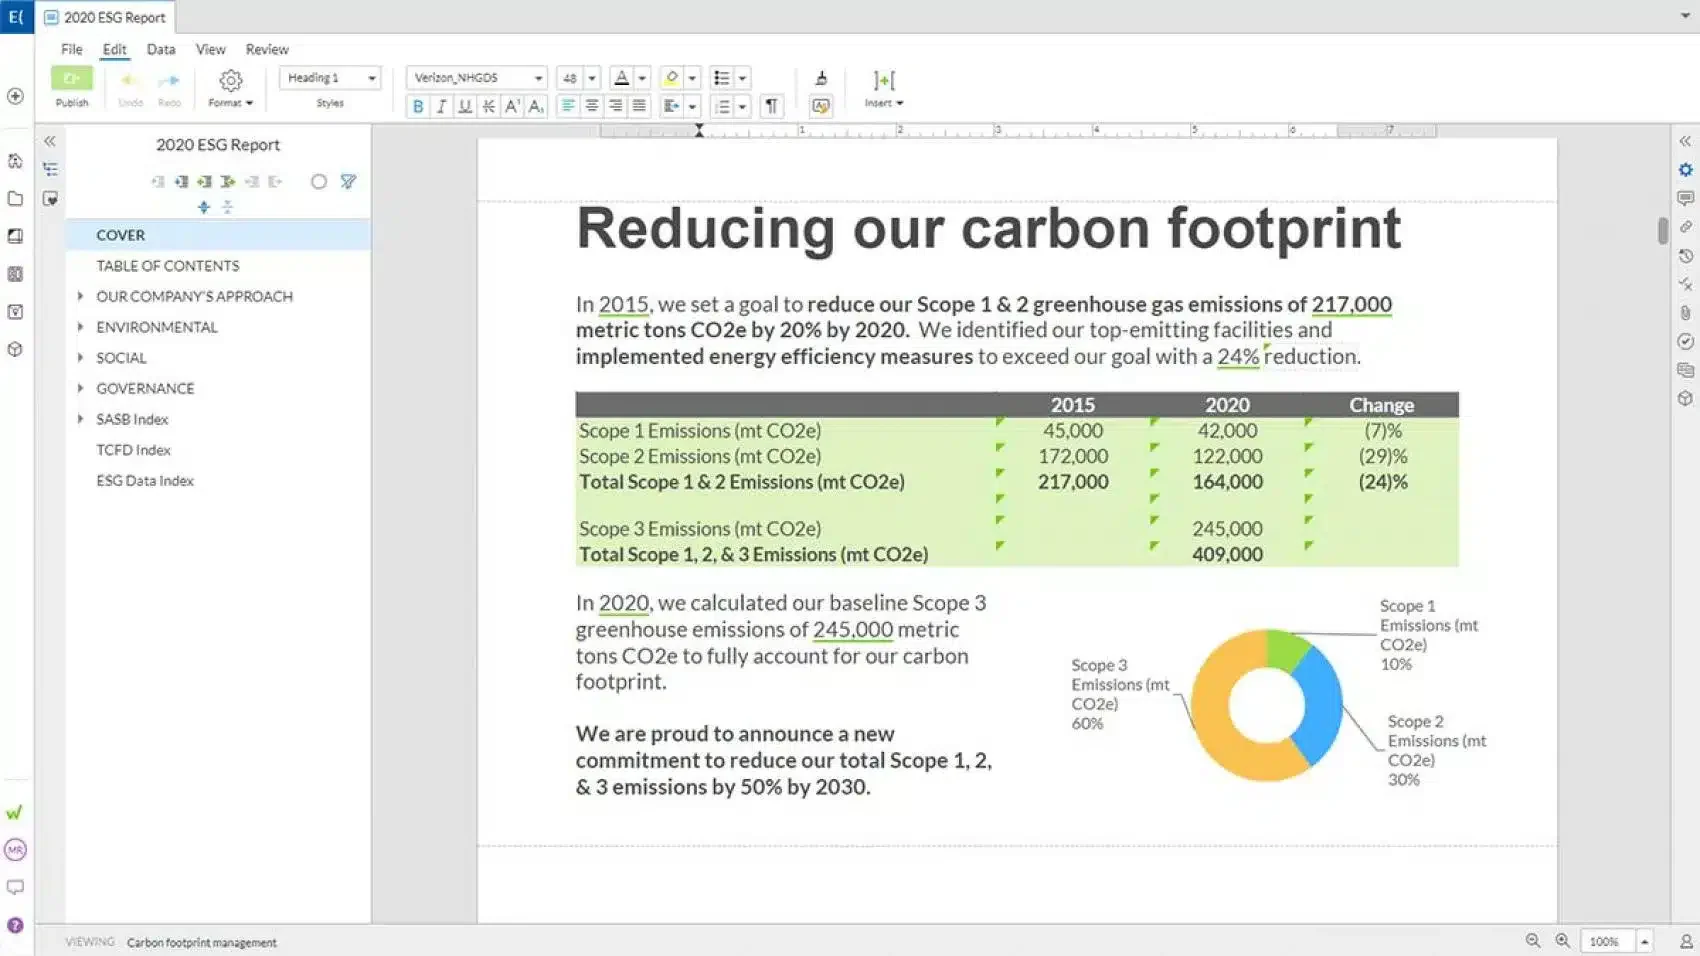Expand right panel double chevron
Viewport: 1700px width, 956px height.
click(x=1685, y=141)
